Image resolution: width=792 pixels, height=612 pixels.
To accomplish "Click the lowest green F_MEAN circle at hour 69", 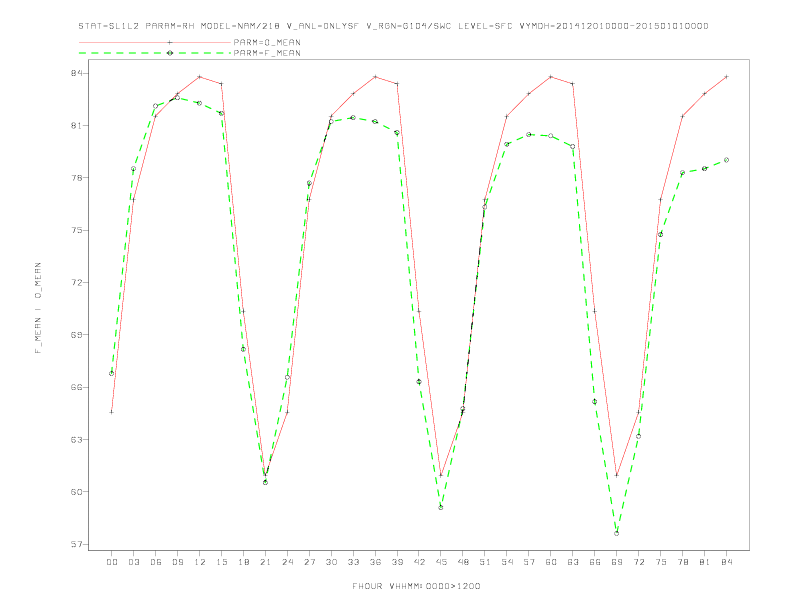I will coord(617,533).
